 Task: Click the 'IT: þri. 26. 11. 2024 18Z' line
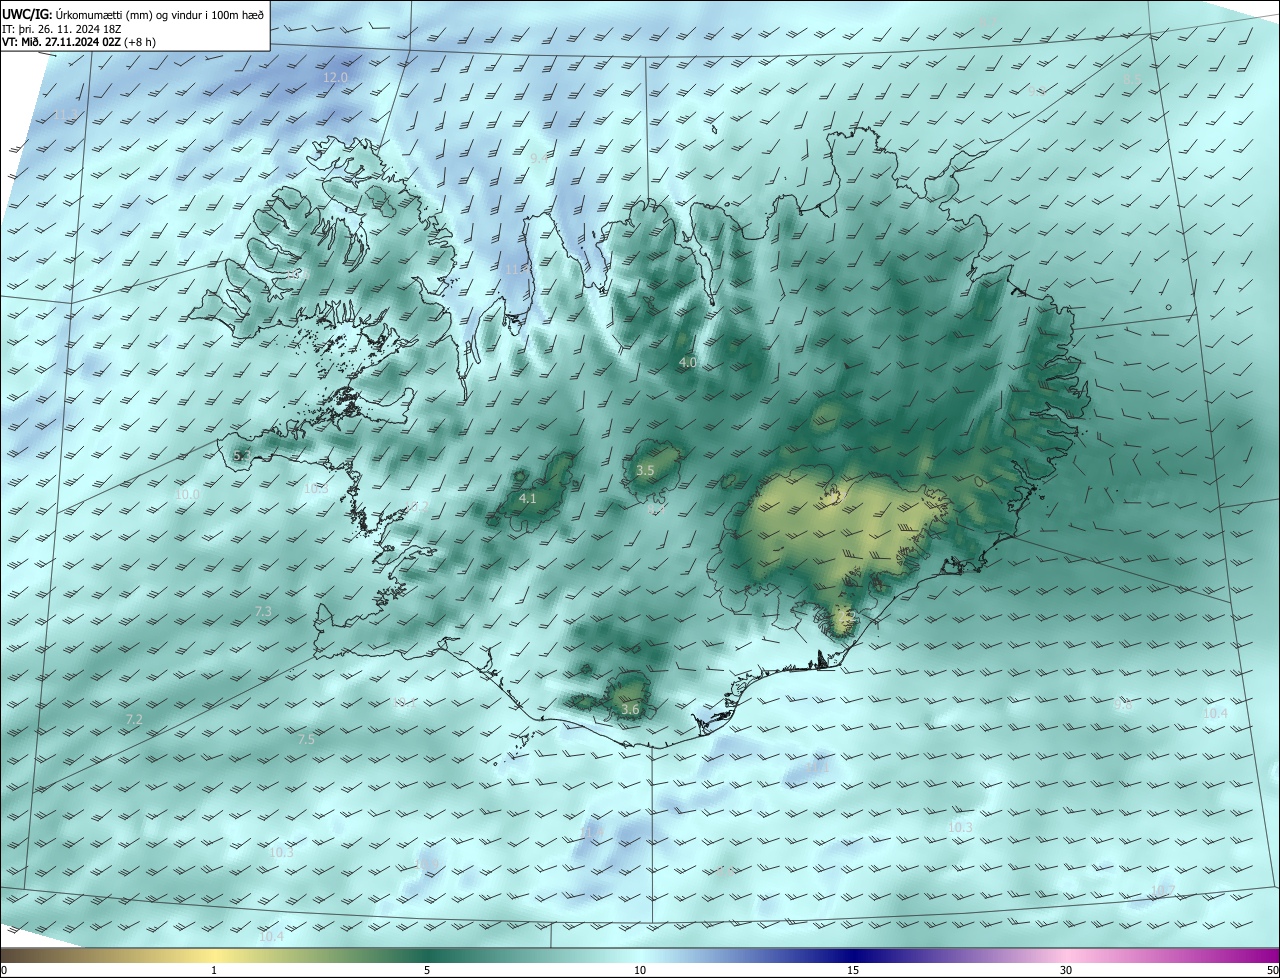64,28
